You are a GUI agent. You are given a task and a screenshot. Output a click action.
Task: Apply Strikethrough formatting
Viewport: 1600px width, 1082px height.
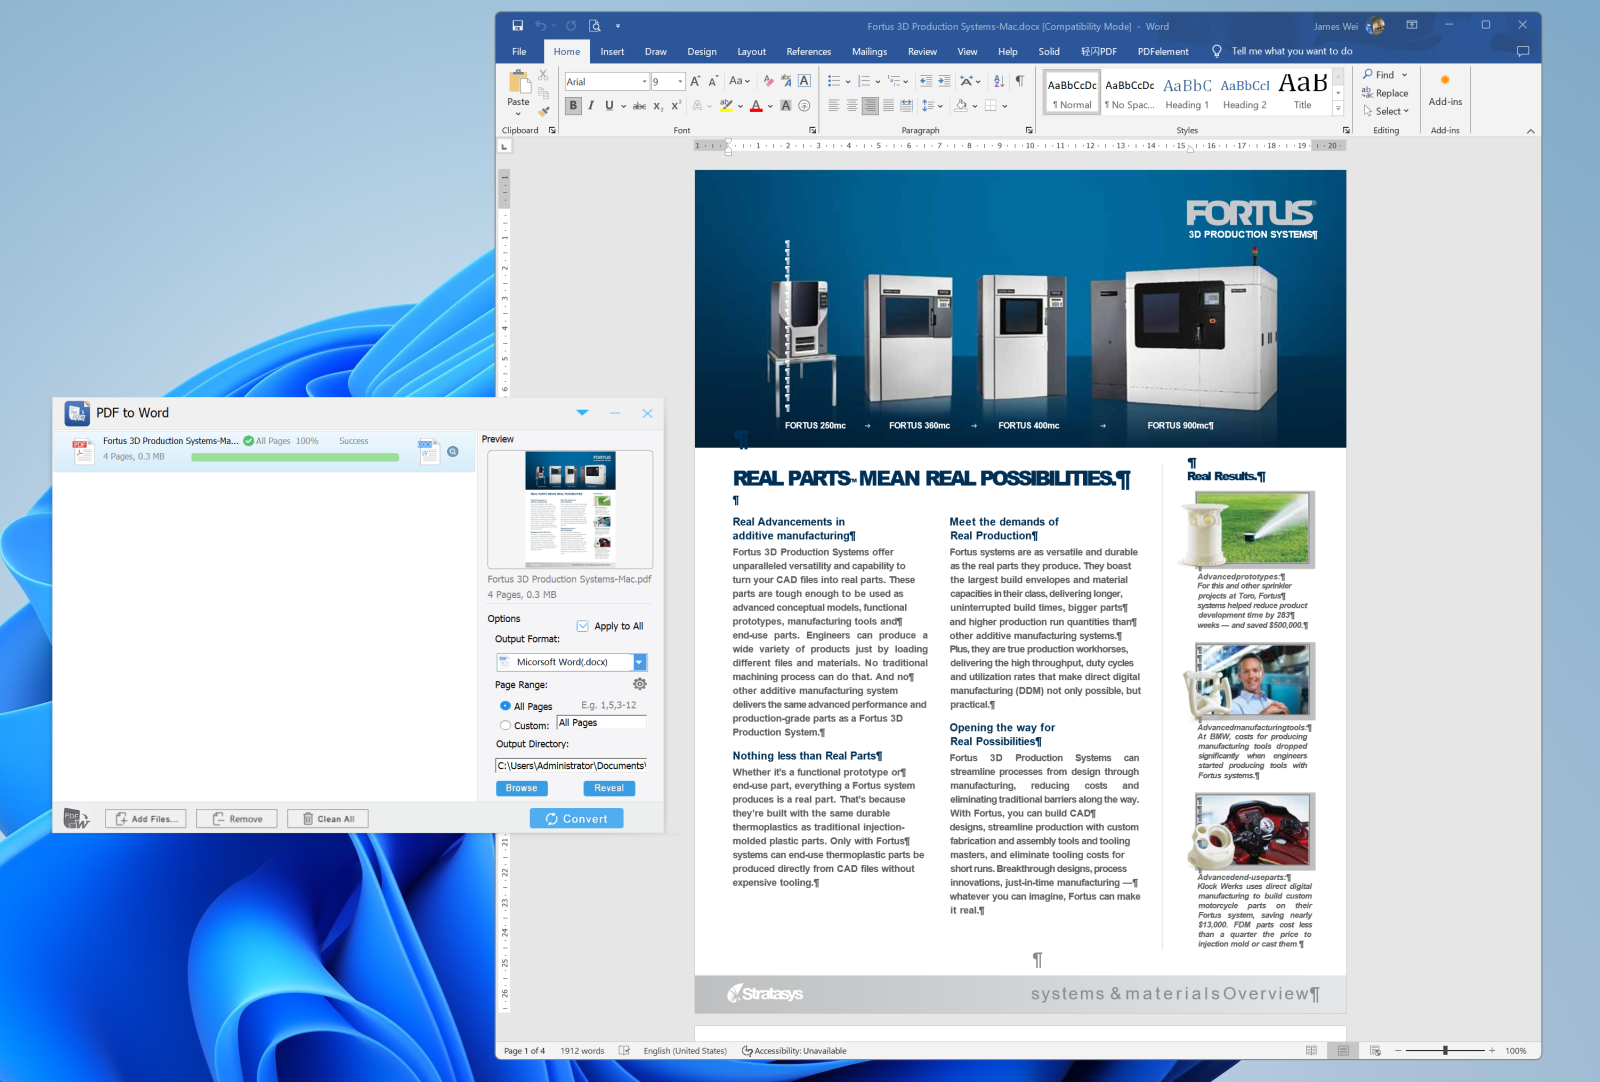point(639,105)
